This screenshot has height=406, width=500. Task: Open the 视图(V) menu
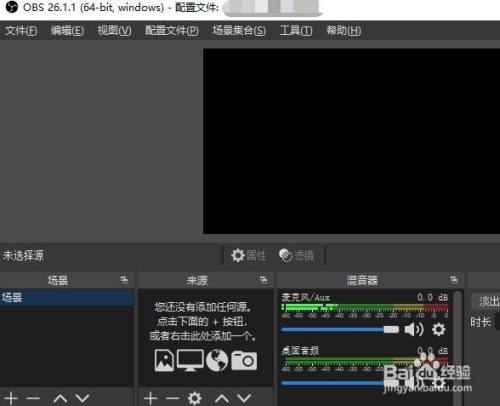[x=114, y=31]
